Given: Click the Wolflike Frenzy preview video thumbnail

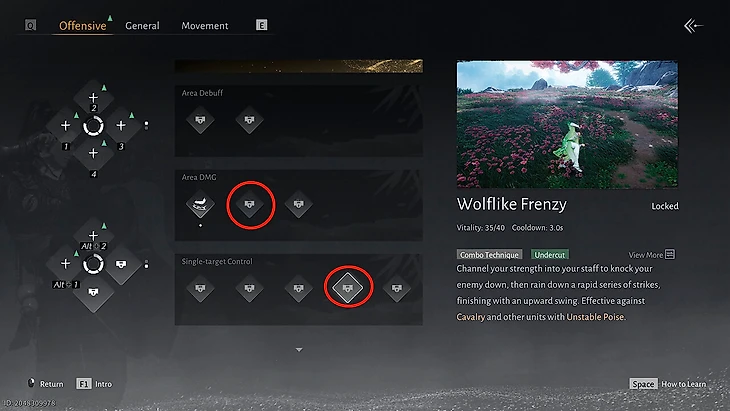Looking at the screenshot, I should (x=567, y=124).
